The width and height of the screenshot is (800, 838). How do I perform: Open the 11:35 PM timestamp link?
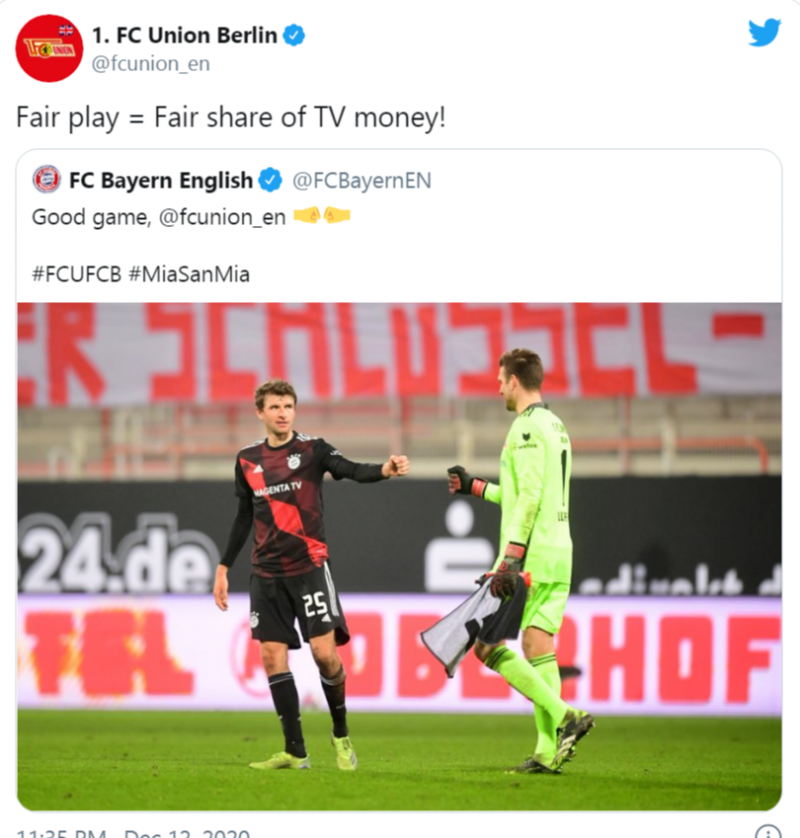(x=61, y=833)
